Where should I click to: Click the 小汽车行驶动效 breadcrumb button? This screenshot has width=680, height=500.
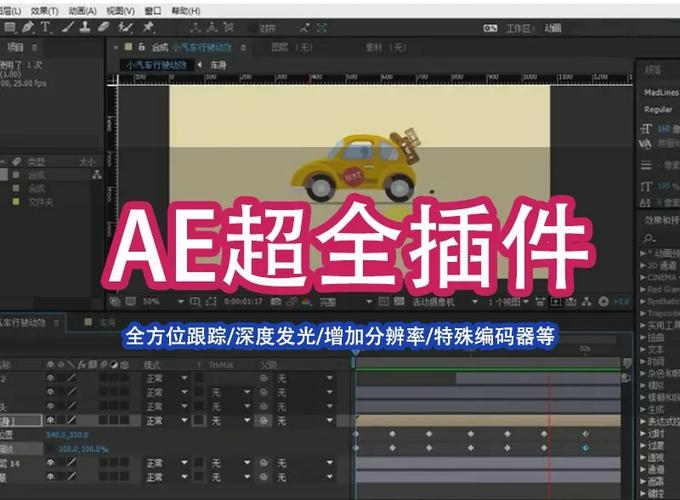(157, 65)
